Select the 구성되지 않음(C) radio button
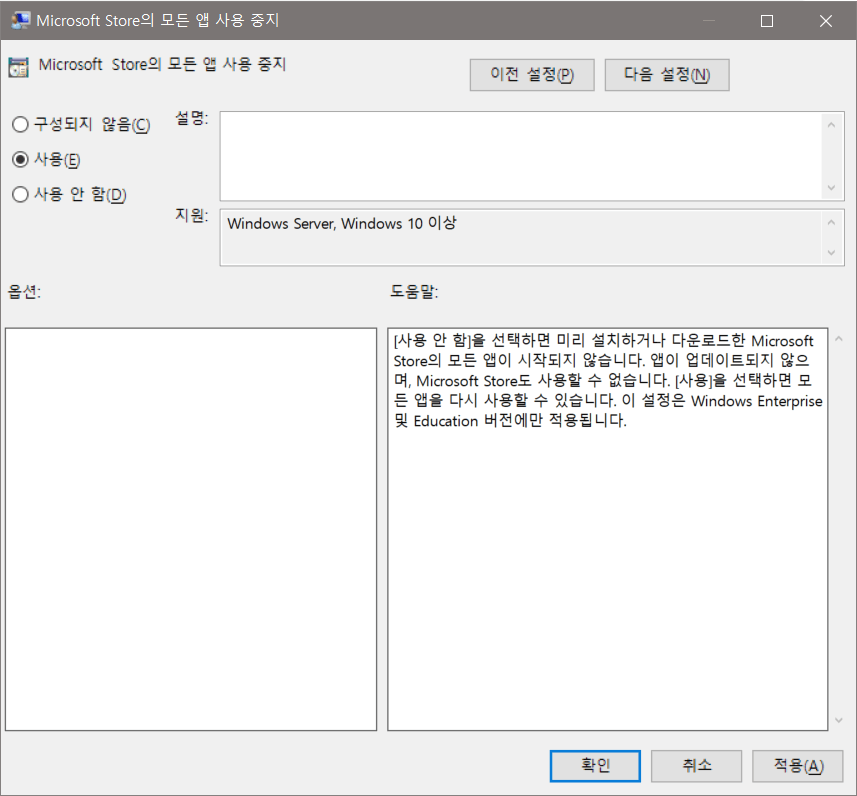Screen dimensions: 857x796 (18, 123)
